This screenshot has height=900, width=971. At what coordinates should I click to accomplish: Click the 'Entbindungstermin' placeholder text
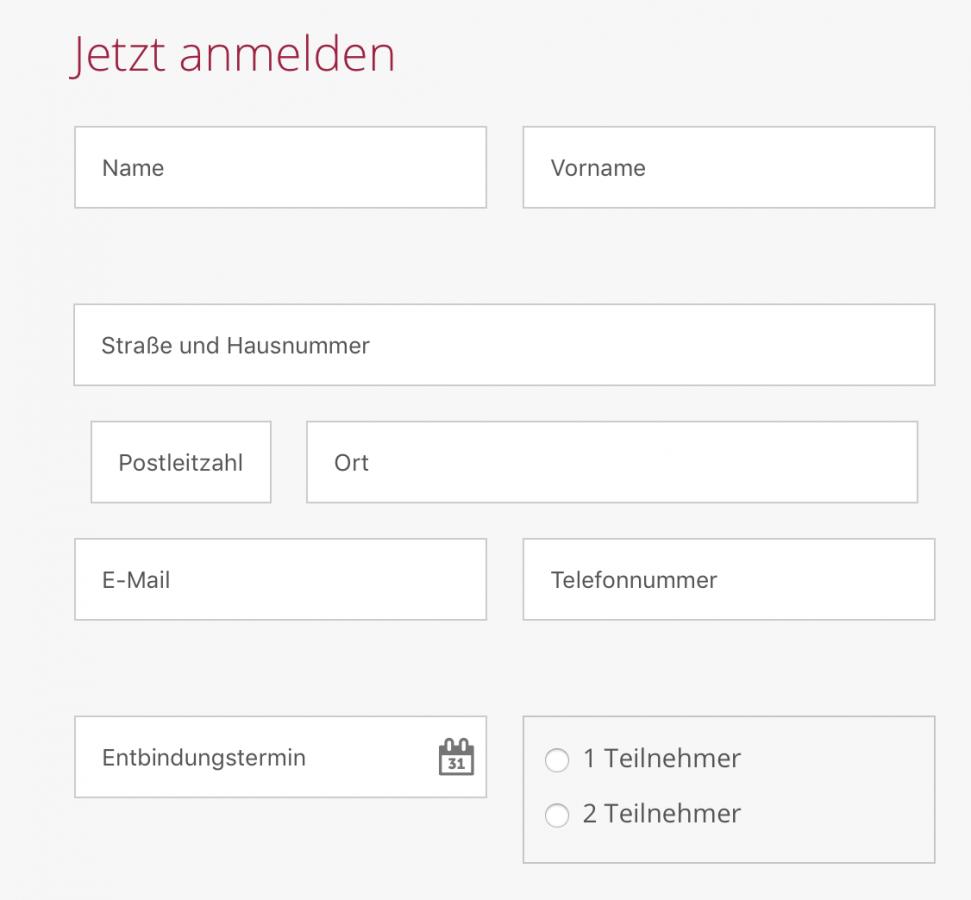click(204, 758)
